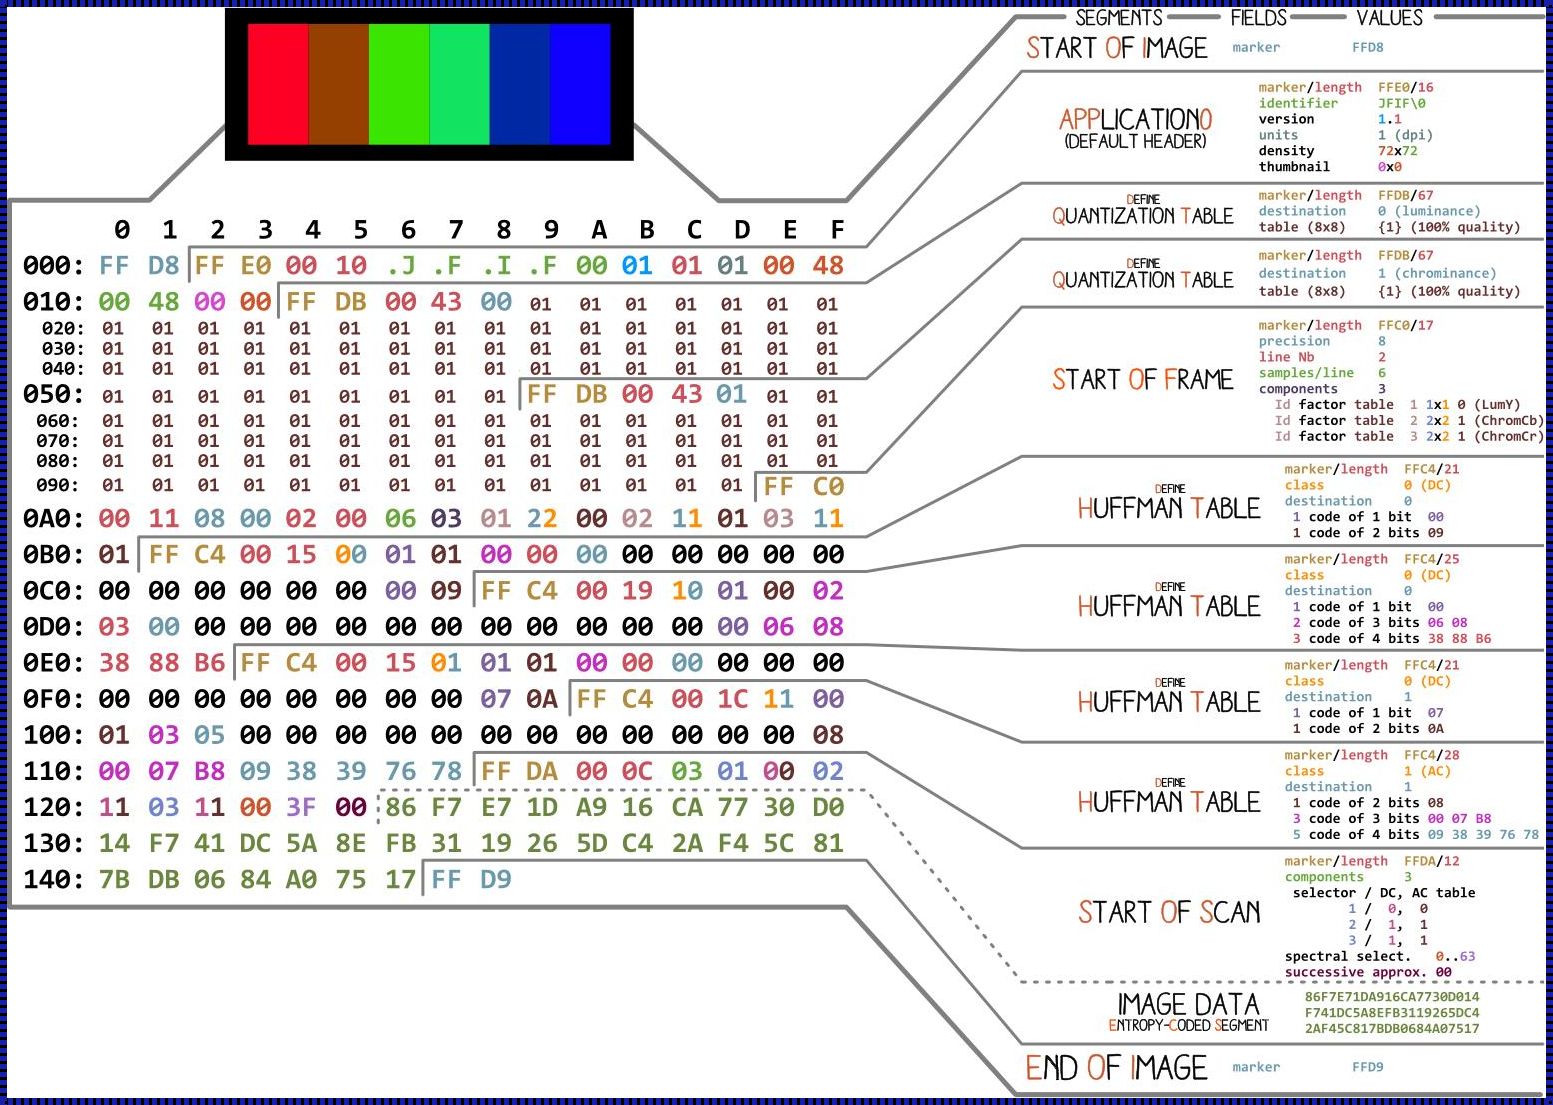Click the 000: row offset label
The image size is (1553, 1105).
[x=54, y=266]
